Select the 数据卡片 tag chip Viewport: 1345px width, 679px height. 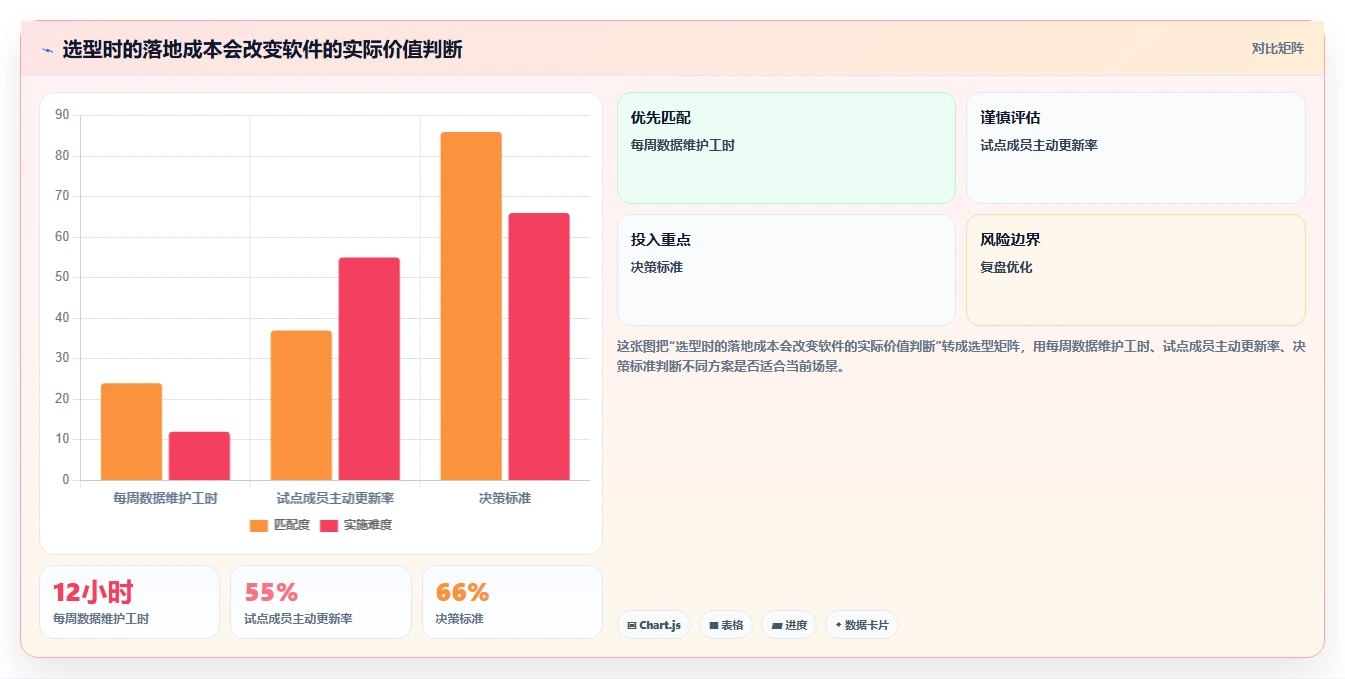[862, 625]
